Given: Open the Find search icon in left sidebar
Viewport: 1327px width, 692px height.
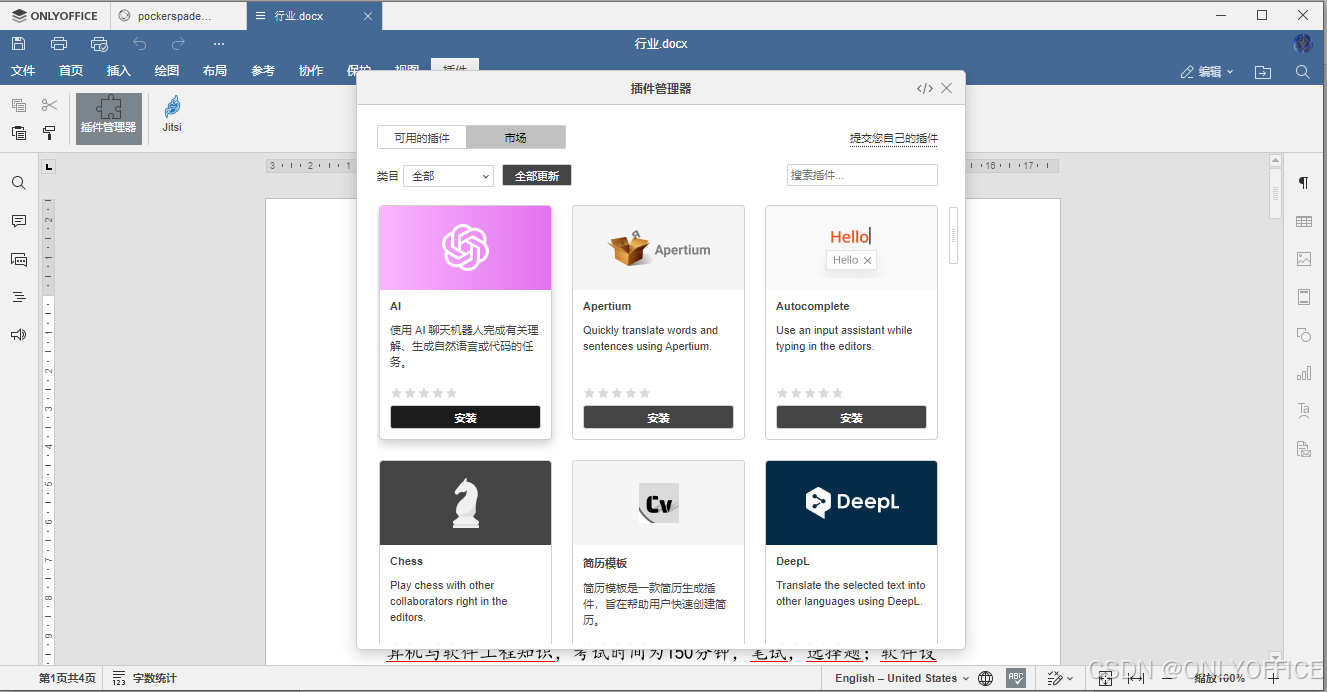Looking at the screenshot, I should (x=18, y=183).
